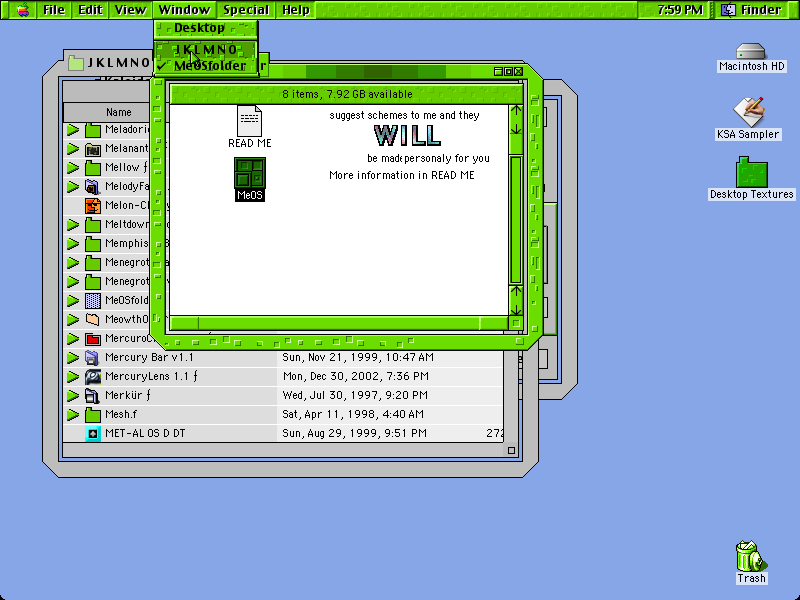Open the Edit menu
The width and height of the screenshot is (800, 600).
pos(90,10)
